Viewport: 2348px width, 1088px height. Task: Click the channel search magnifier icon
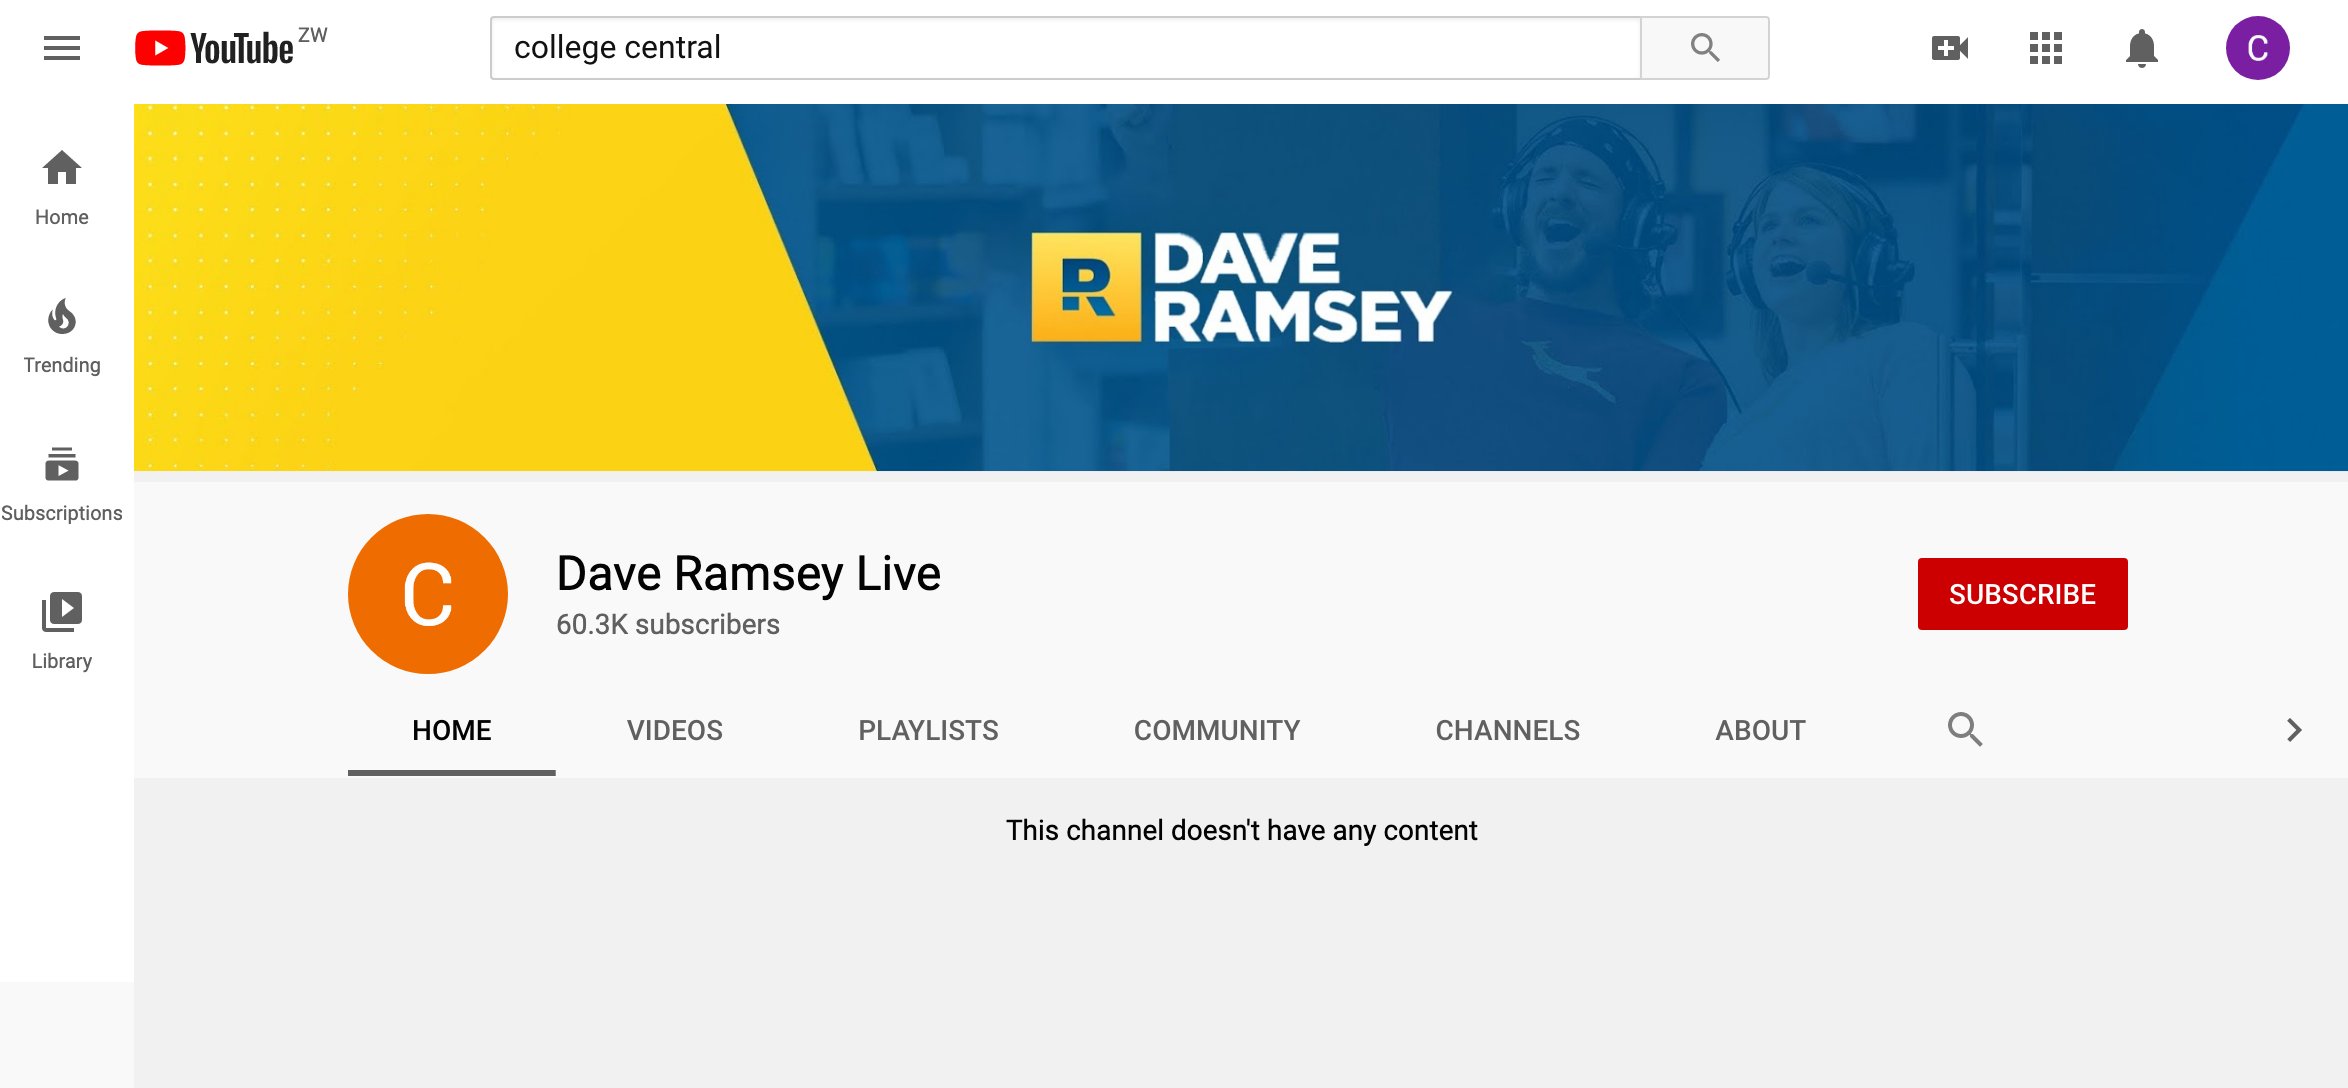click(x=1965, y=729)
